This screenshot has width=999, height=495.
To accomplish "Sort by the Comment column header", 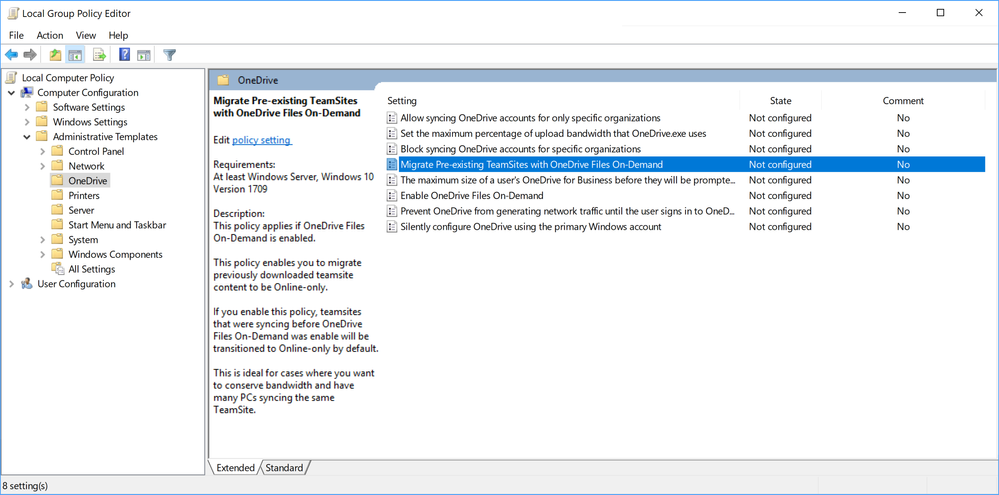I will 903,101.
